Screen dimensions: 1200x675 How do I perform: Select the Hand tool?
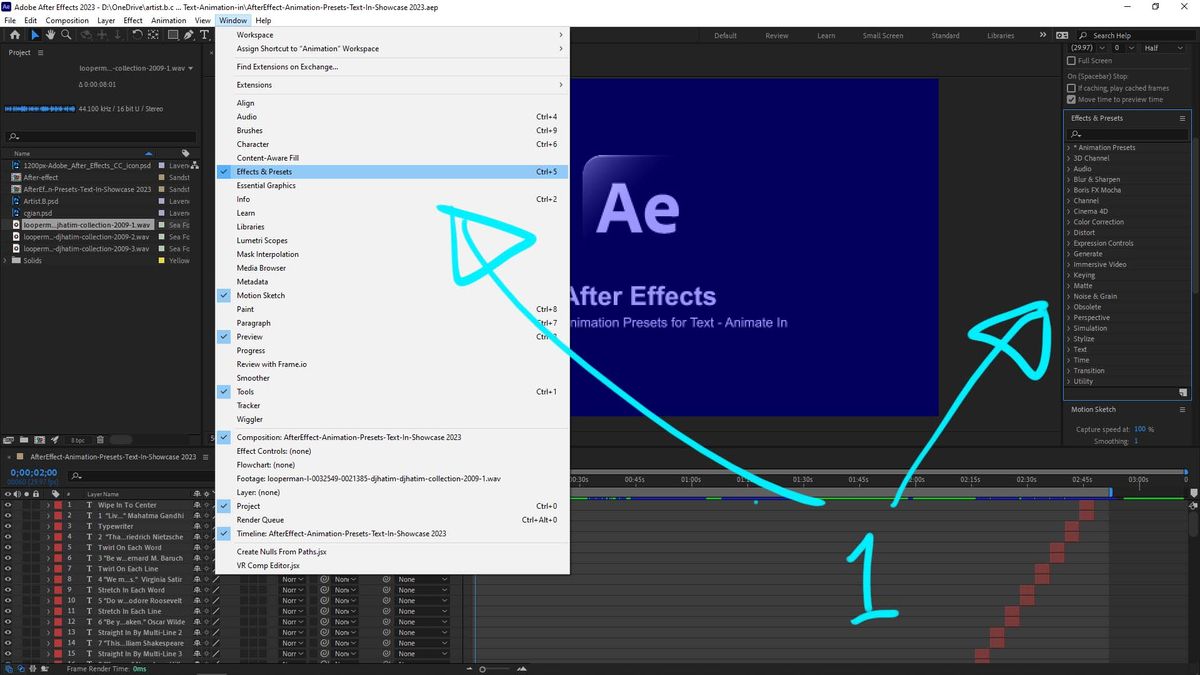pos(52,34)
